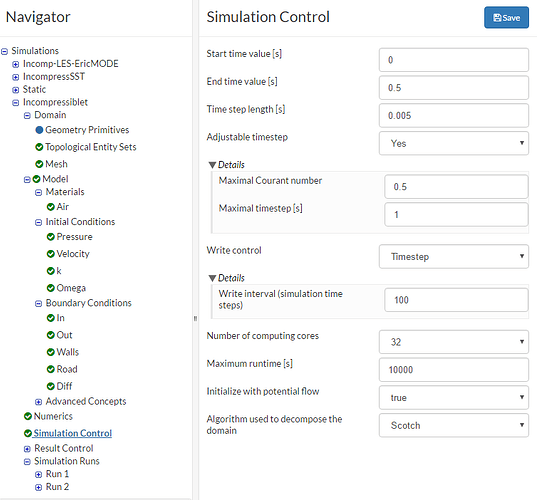The height and width of the screenshot is (500, 537).
Task: Click the green check icon beside Pressure
Action: [51, 237]
